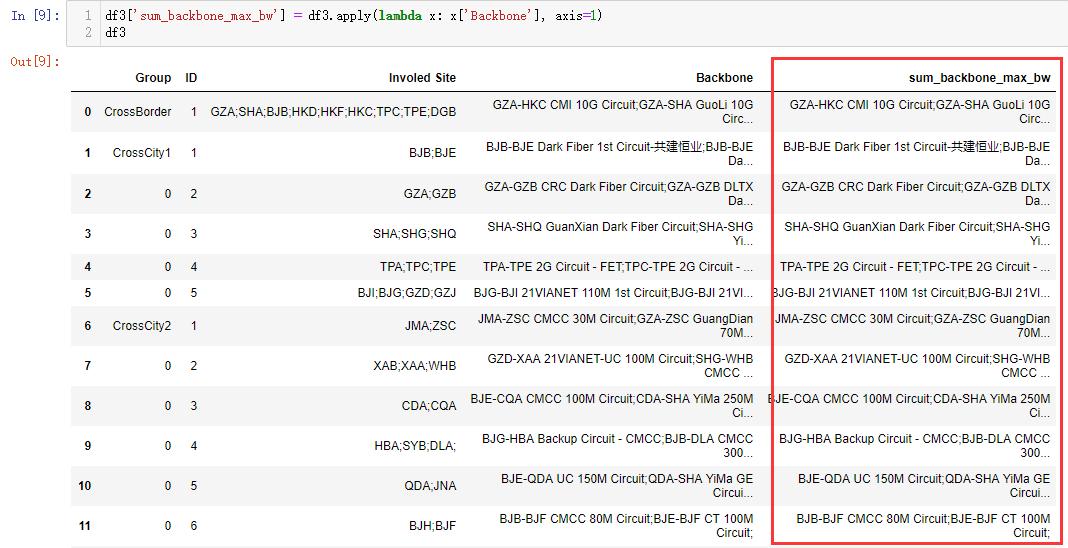
Task: Click the GZA;GZB involved site cell
Action: point(430,194)
